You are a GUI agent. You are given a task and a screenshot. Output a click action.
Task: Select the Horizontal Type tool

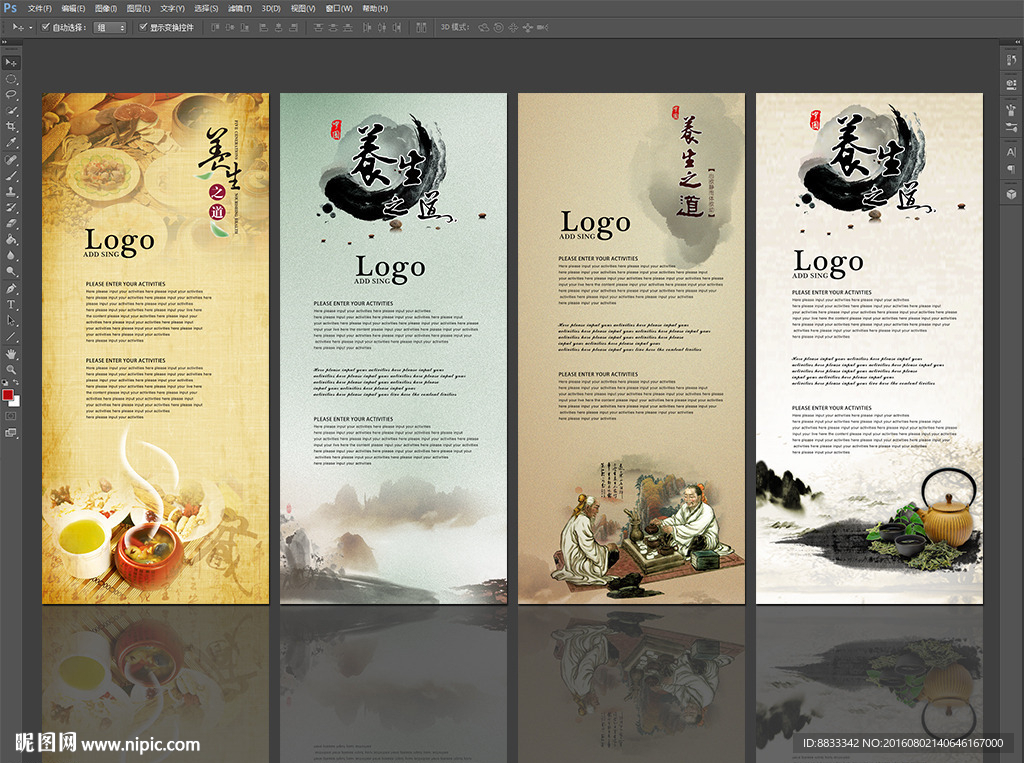(x=11, y=304)
